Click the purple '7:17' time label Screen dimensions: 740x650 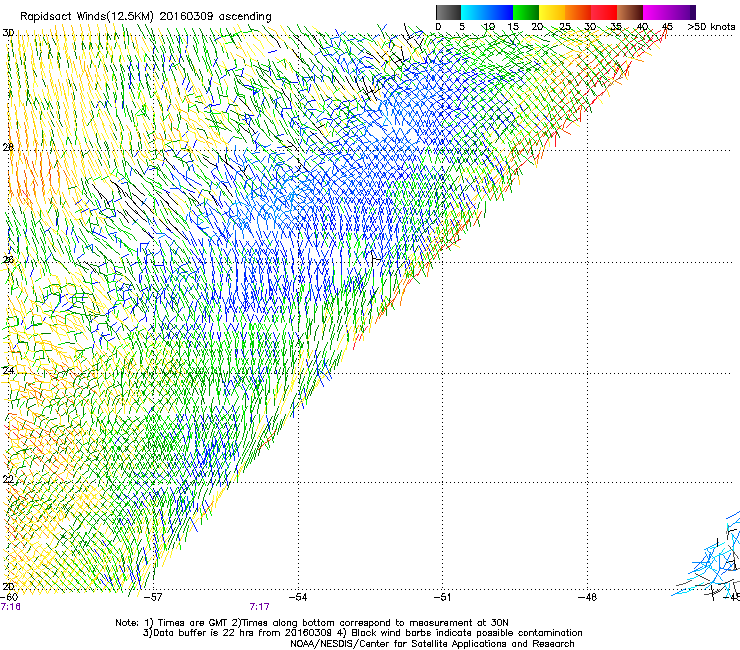pos(260,607)
